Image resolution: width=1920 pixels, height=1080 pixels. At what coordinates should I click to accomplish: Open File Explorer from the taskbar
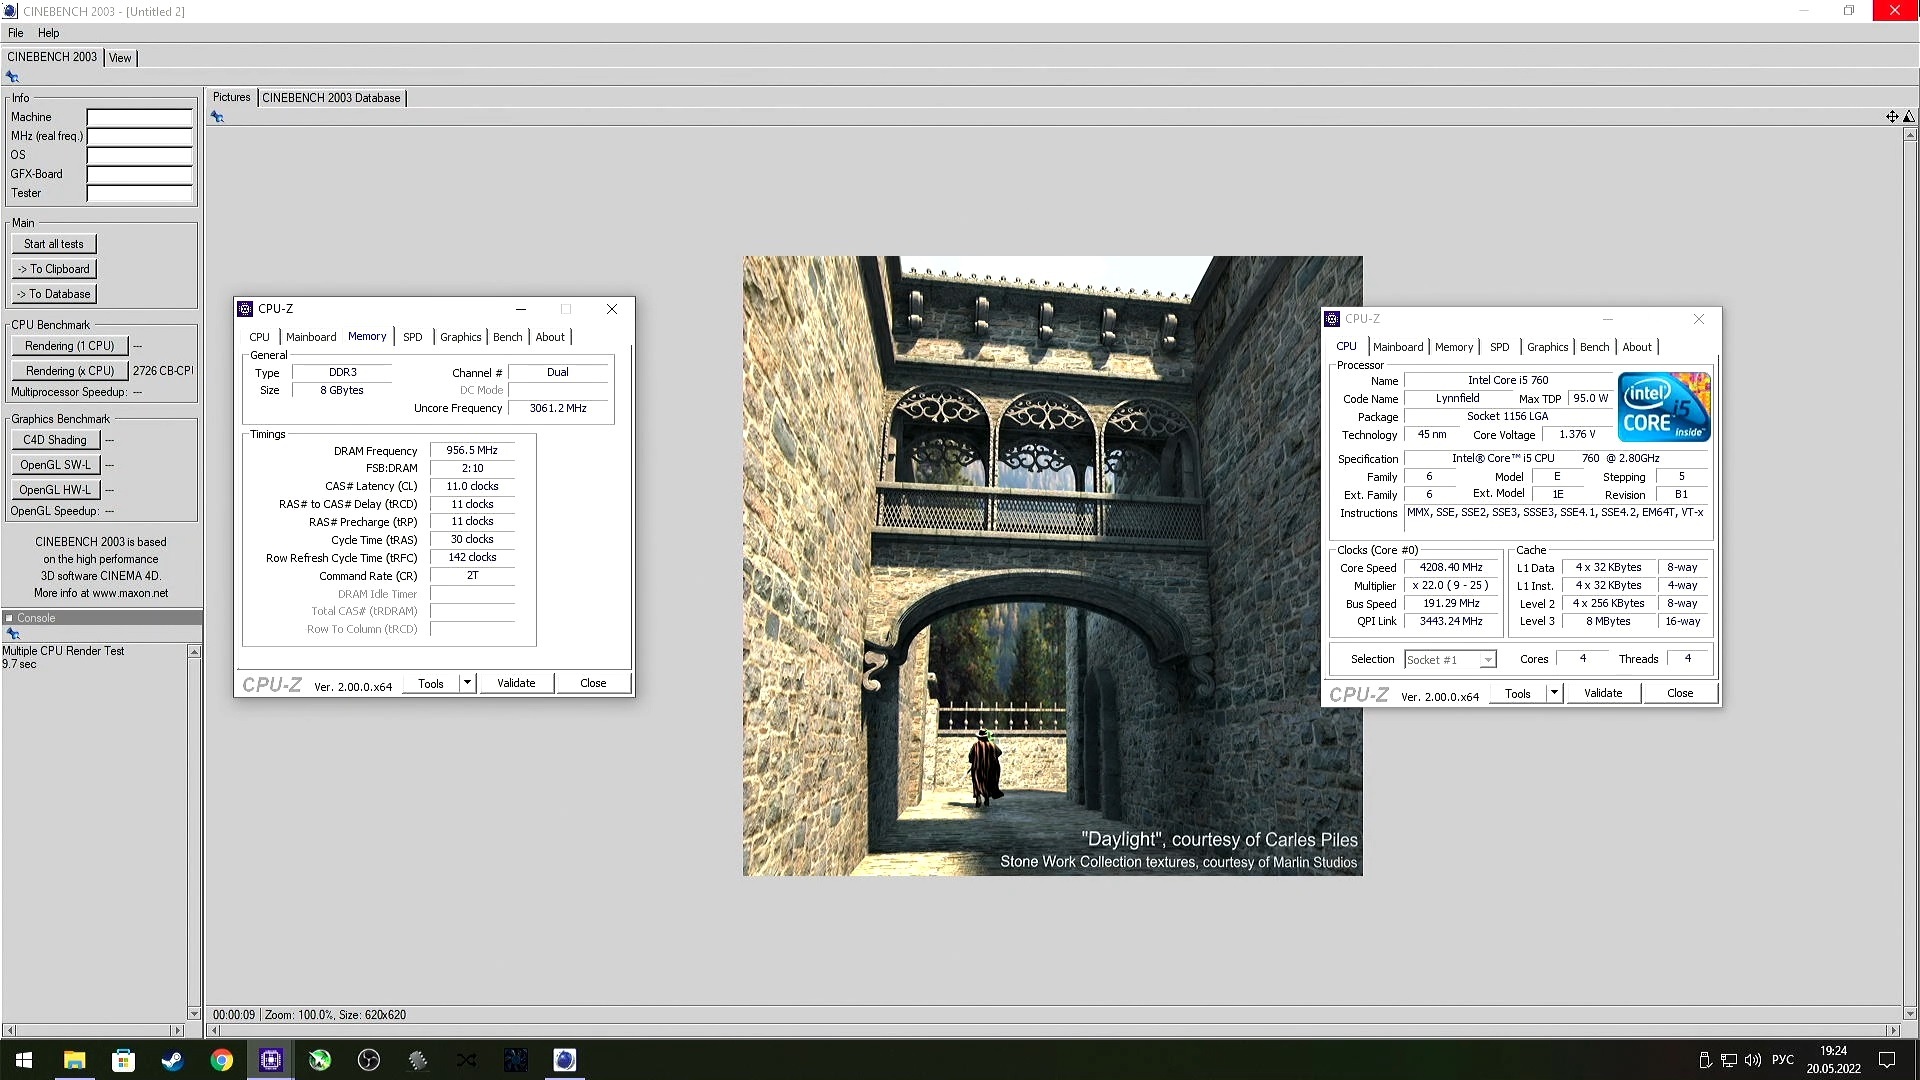(74, 1060)
